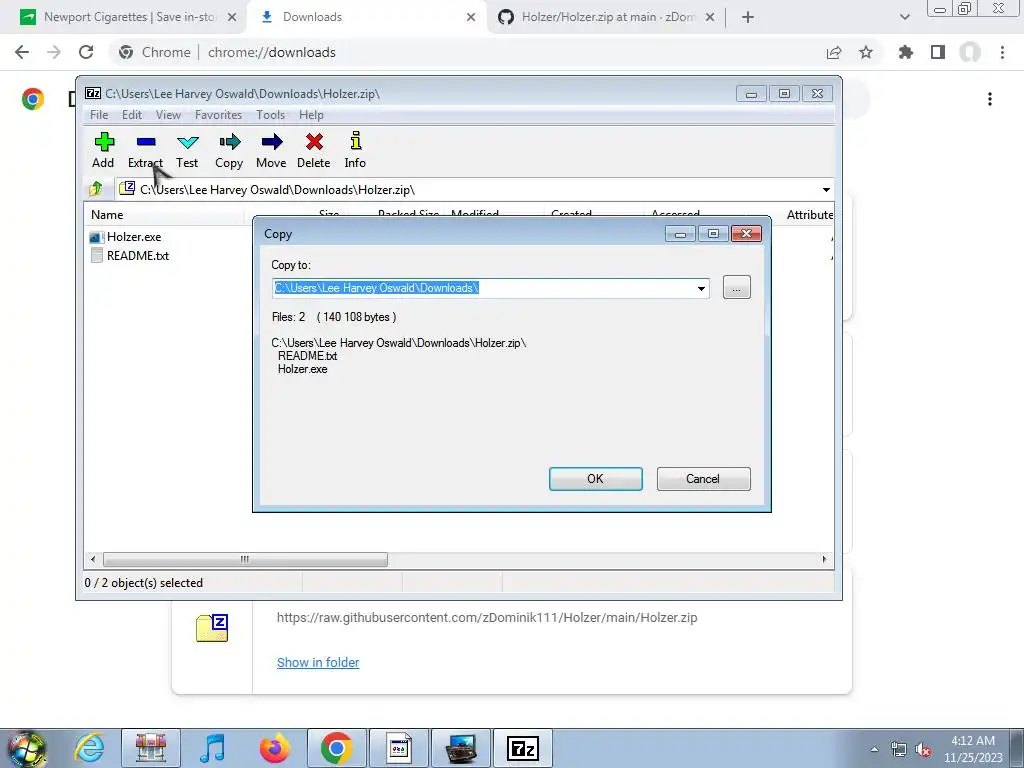
Task: Click Cancel in the Copy dialog
Action: 703,479
